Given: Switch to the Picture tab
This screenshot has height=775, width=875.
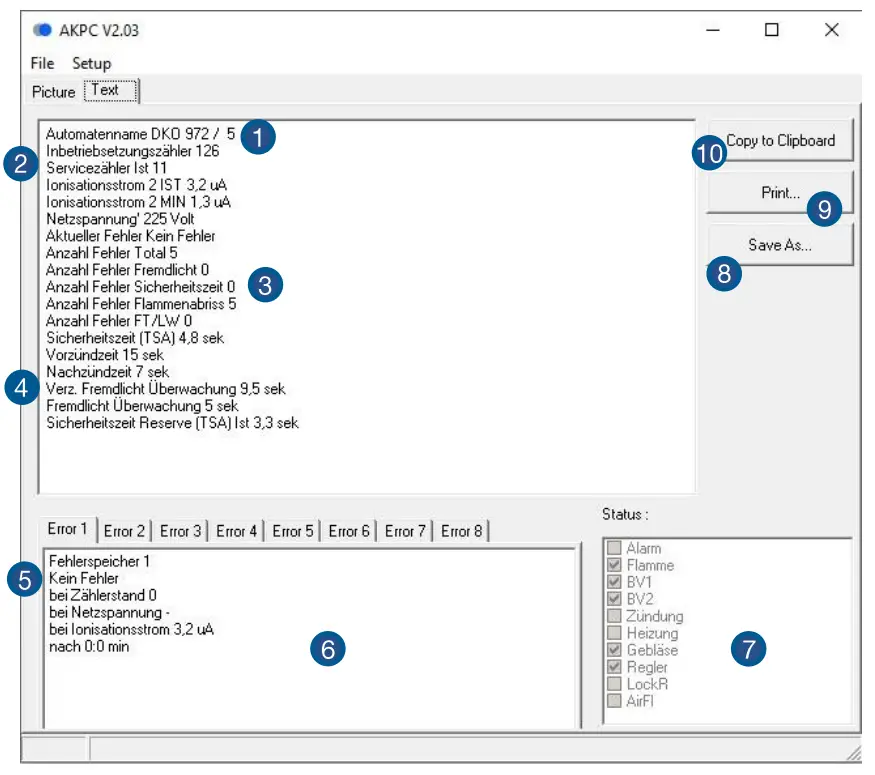Looking at the screenshot, I should [x=53, y=91].
